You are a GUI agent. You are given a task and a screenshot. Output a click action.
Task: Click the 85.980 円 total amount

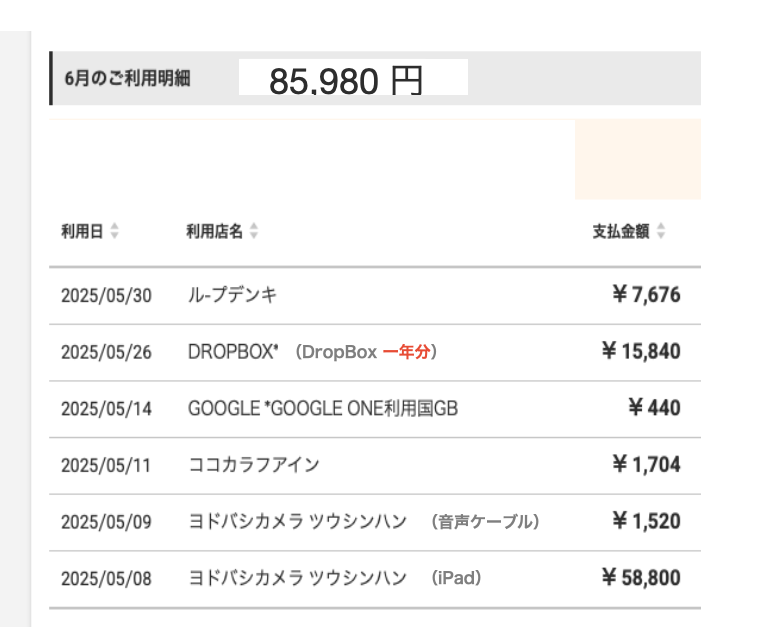pos(347,80)
